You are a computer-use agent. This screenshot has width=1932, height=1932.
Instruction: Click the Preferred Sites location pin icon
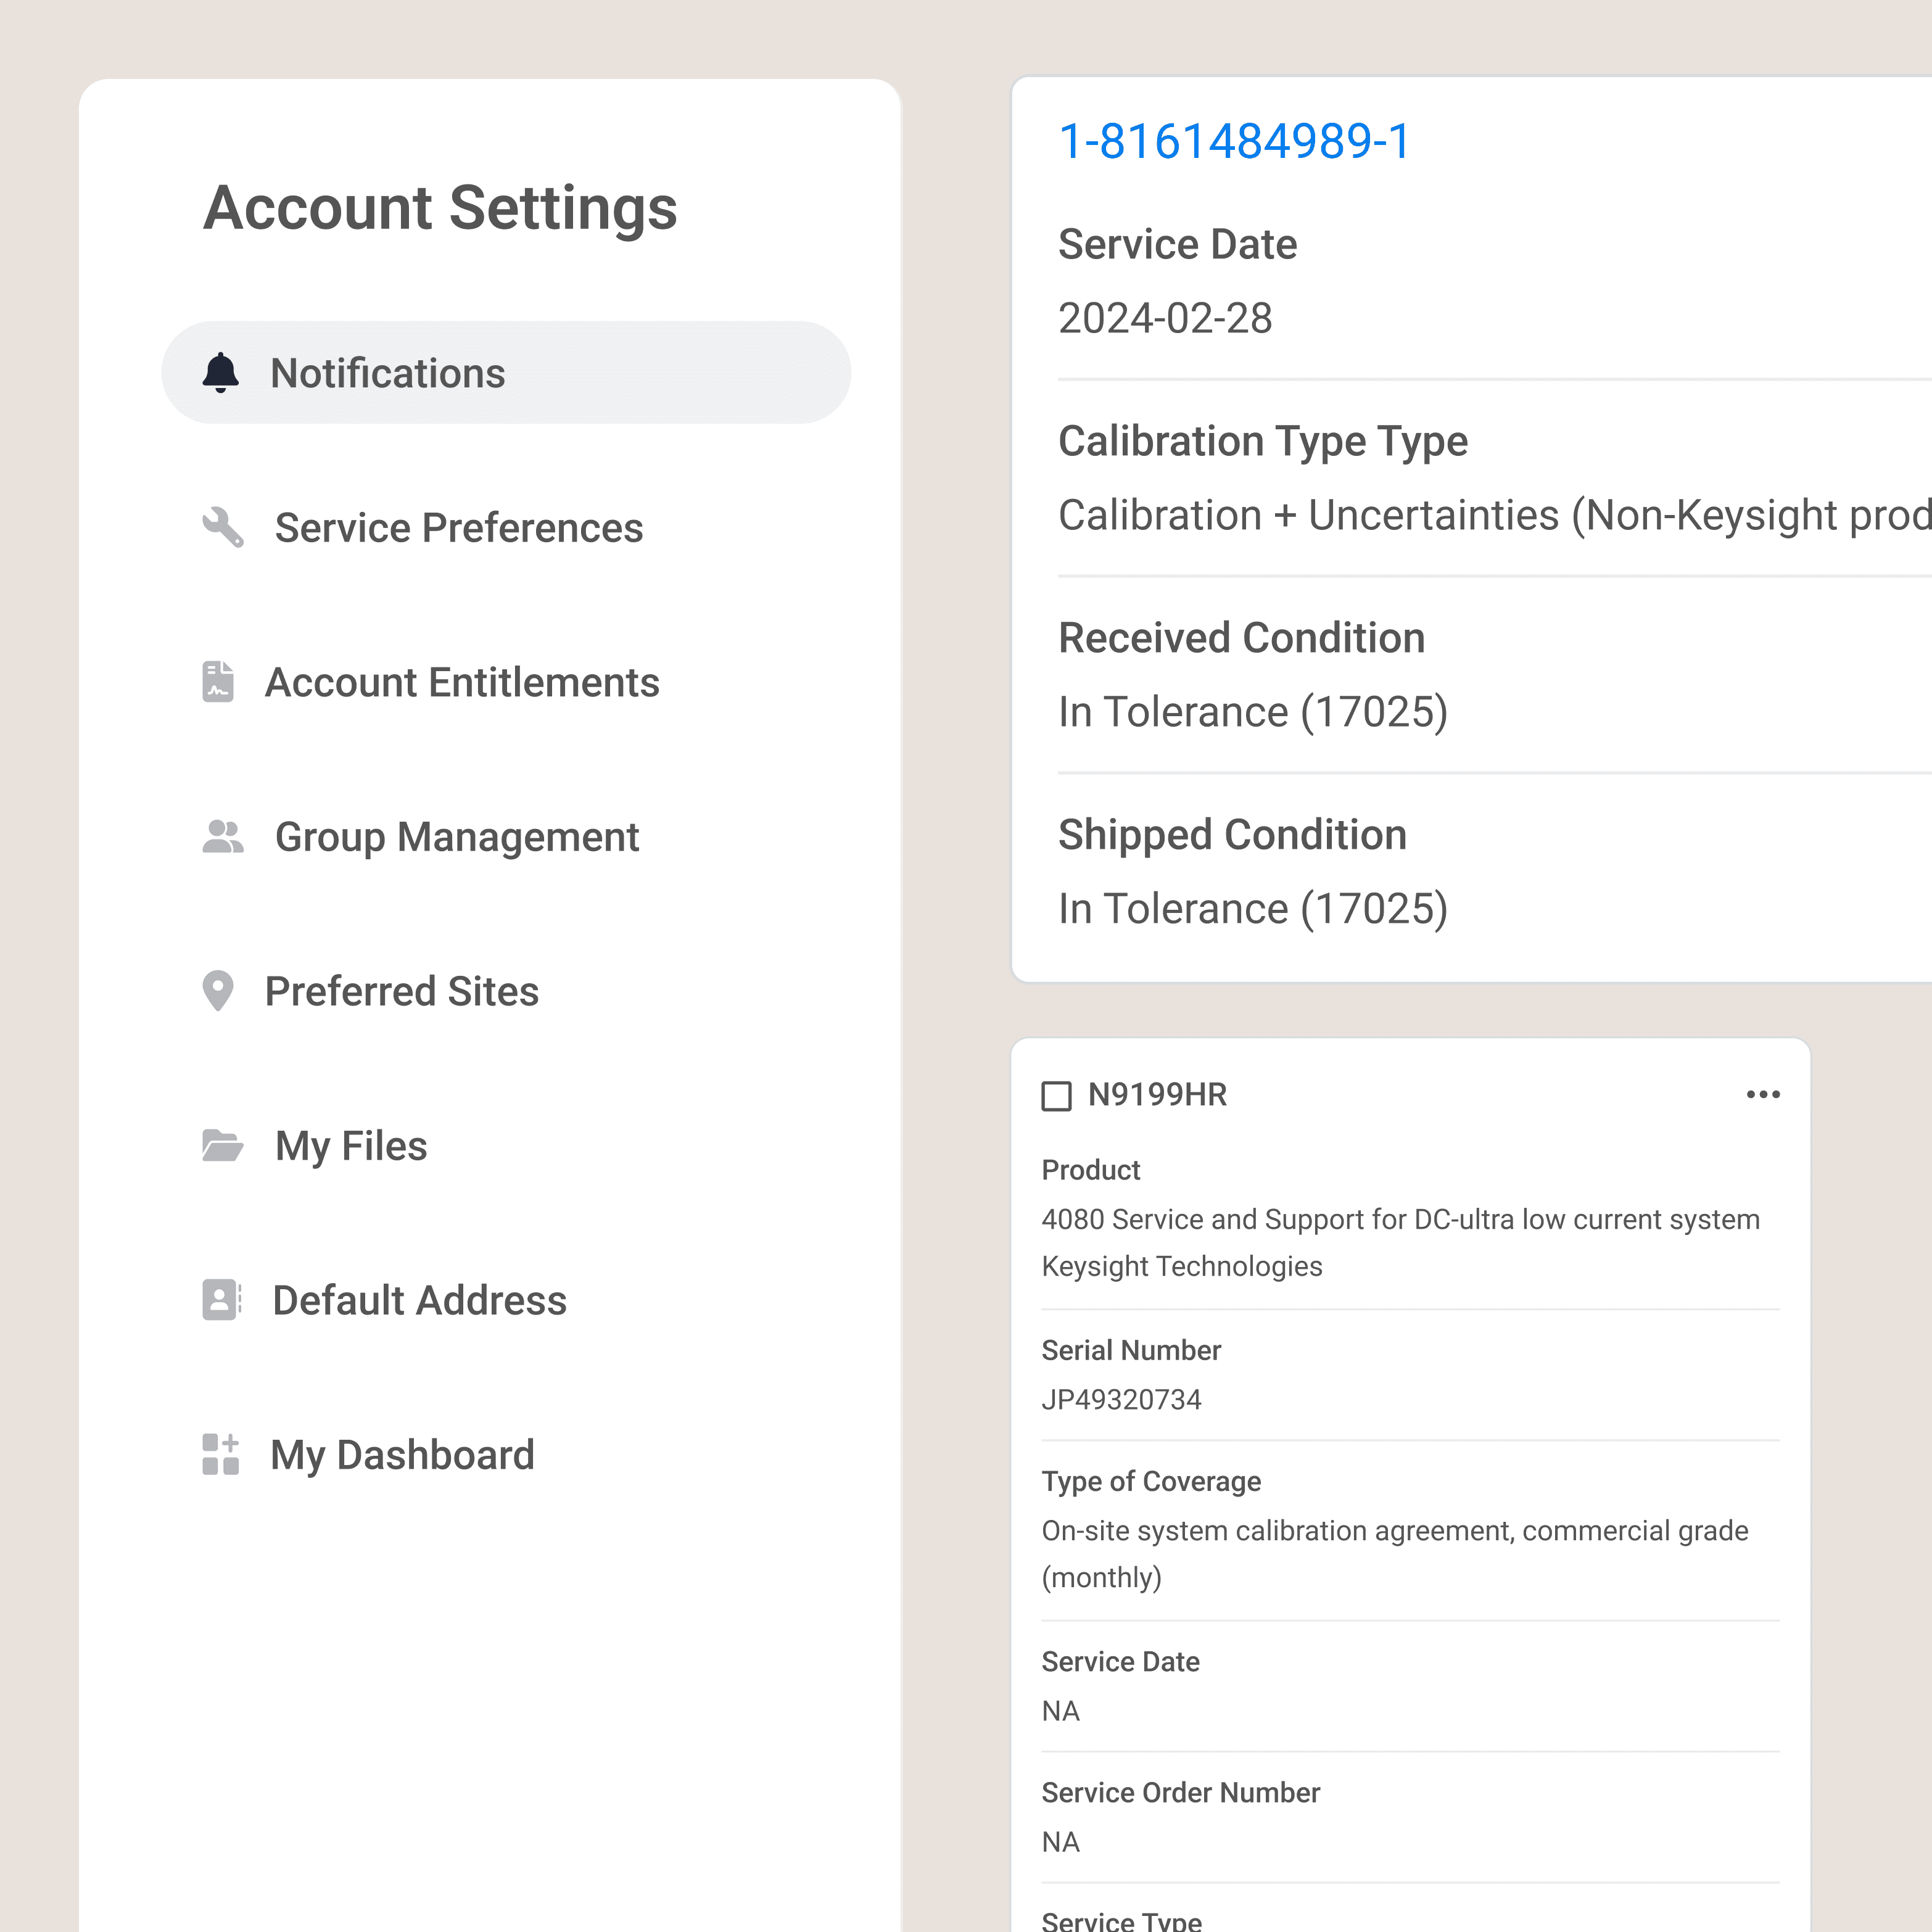(x=218, y=991)
